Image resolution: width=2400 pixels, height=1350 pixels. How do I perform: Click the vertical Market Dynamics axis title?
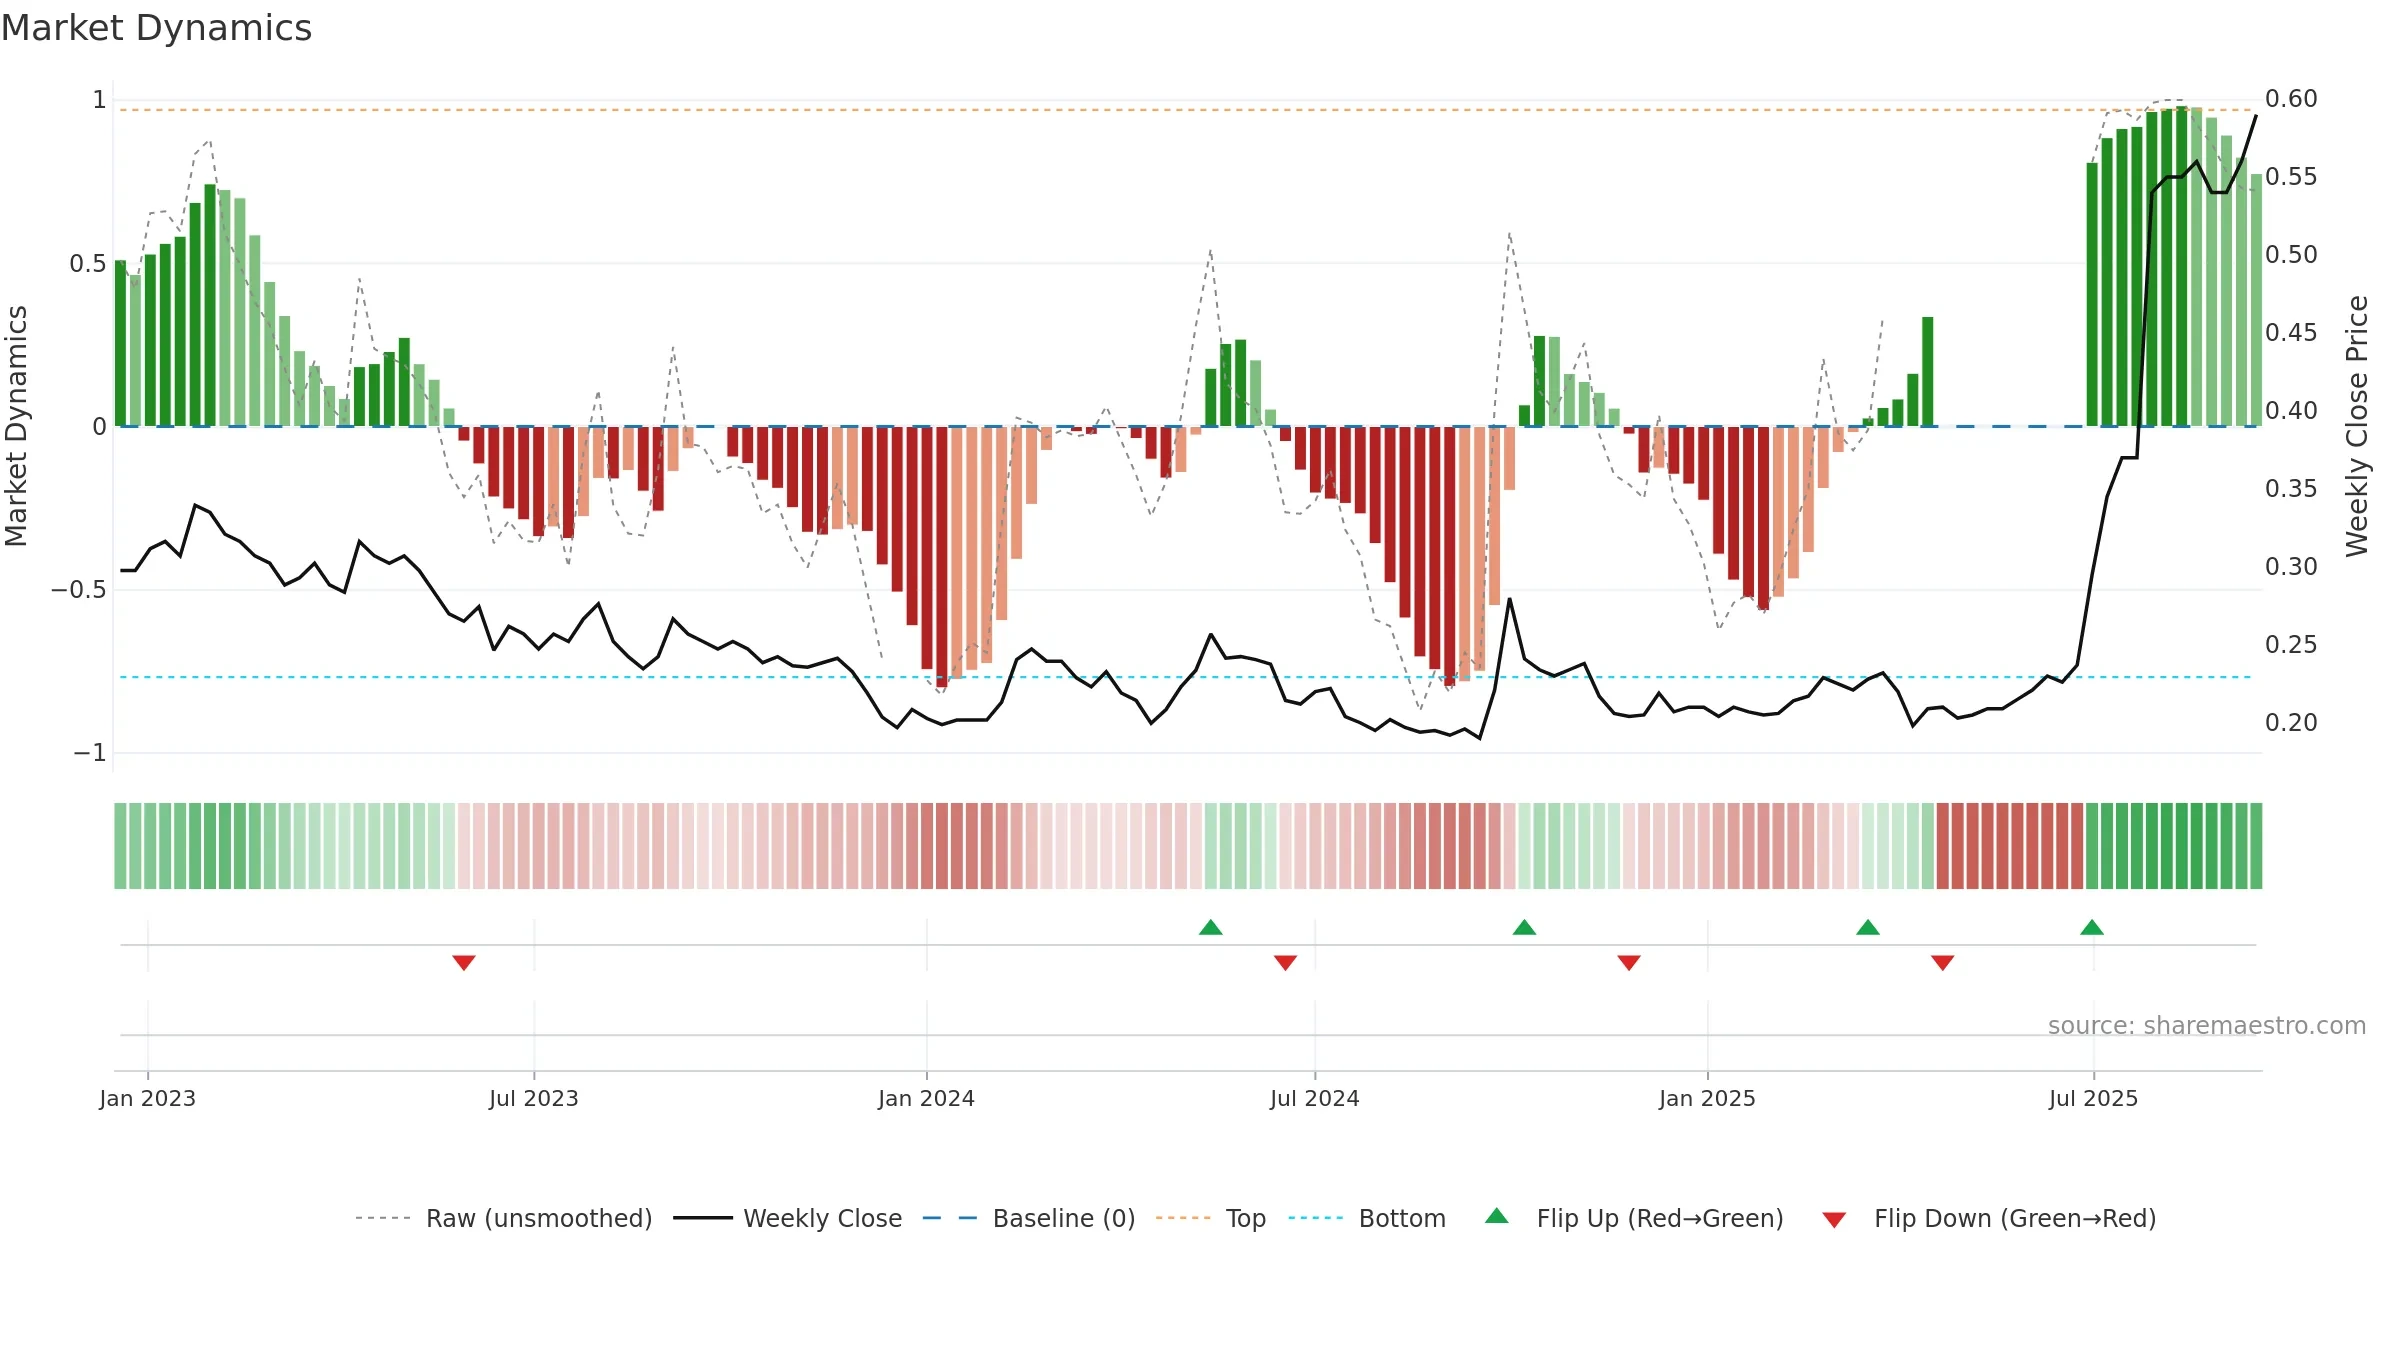16,426
